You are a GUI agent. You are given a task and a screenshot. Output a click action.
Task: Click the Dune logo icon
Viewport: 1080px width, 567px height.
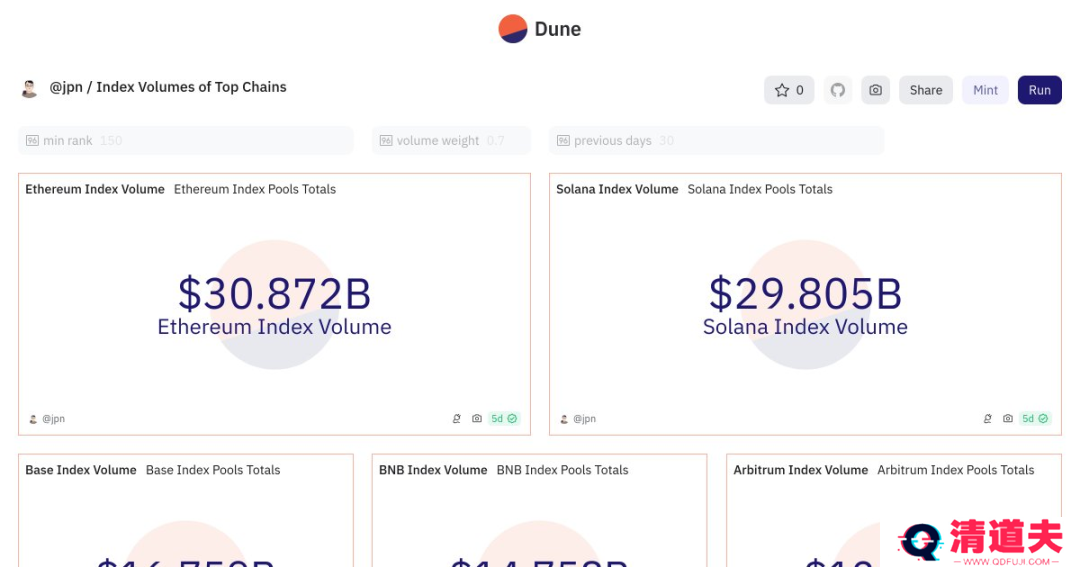(512, 29)
